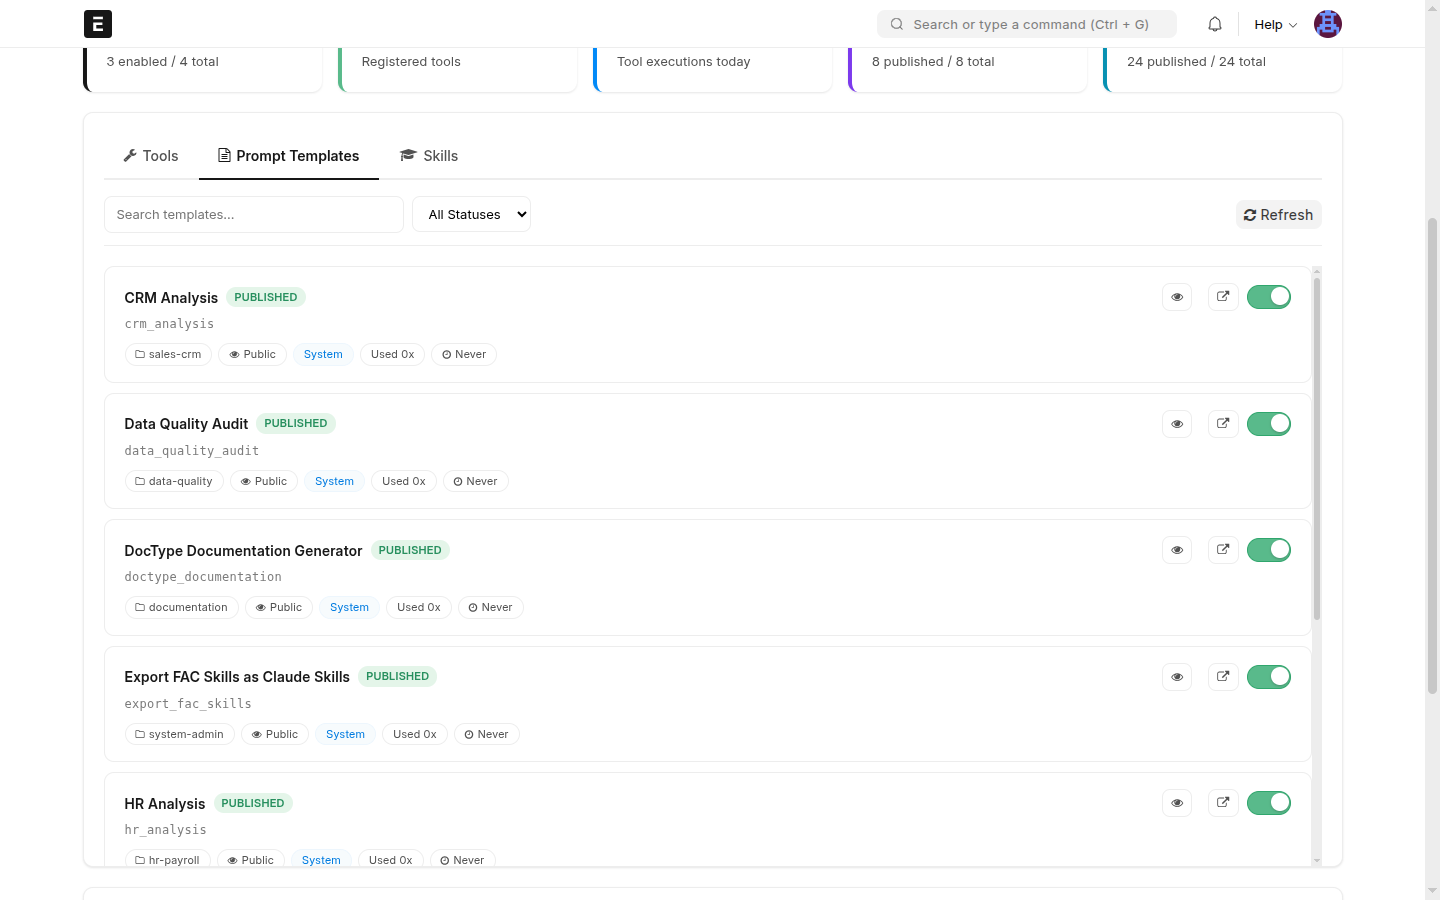Viewport: 1440px width, 900px height.
Task: Disable the CRM Analysis template toggle
Action: [1269, 297]
